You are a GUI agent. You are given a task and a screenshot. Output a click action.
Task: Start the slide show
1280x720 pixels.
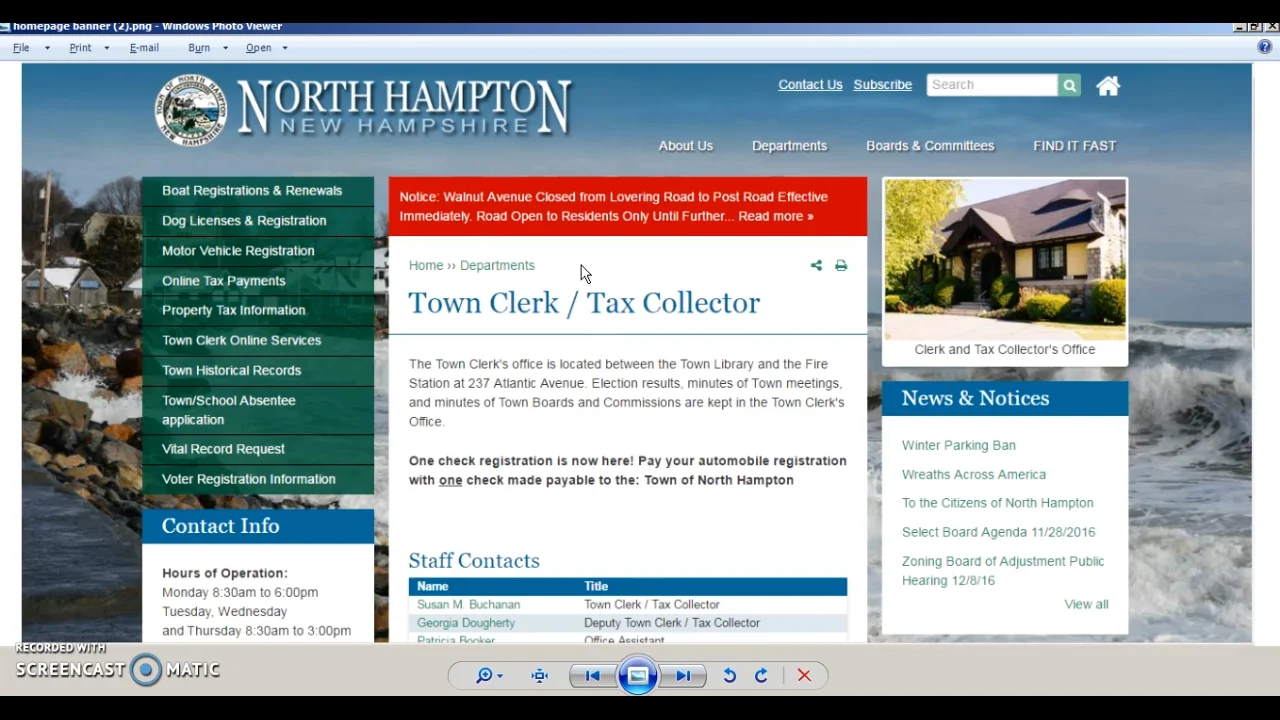click(638, 676)
